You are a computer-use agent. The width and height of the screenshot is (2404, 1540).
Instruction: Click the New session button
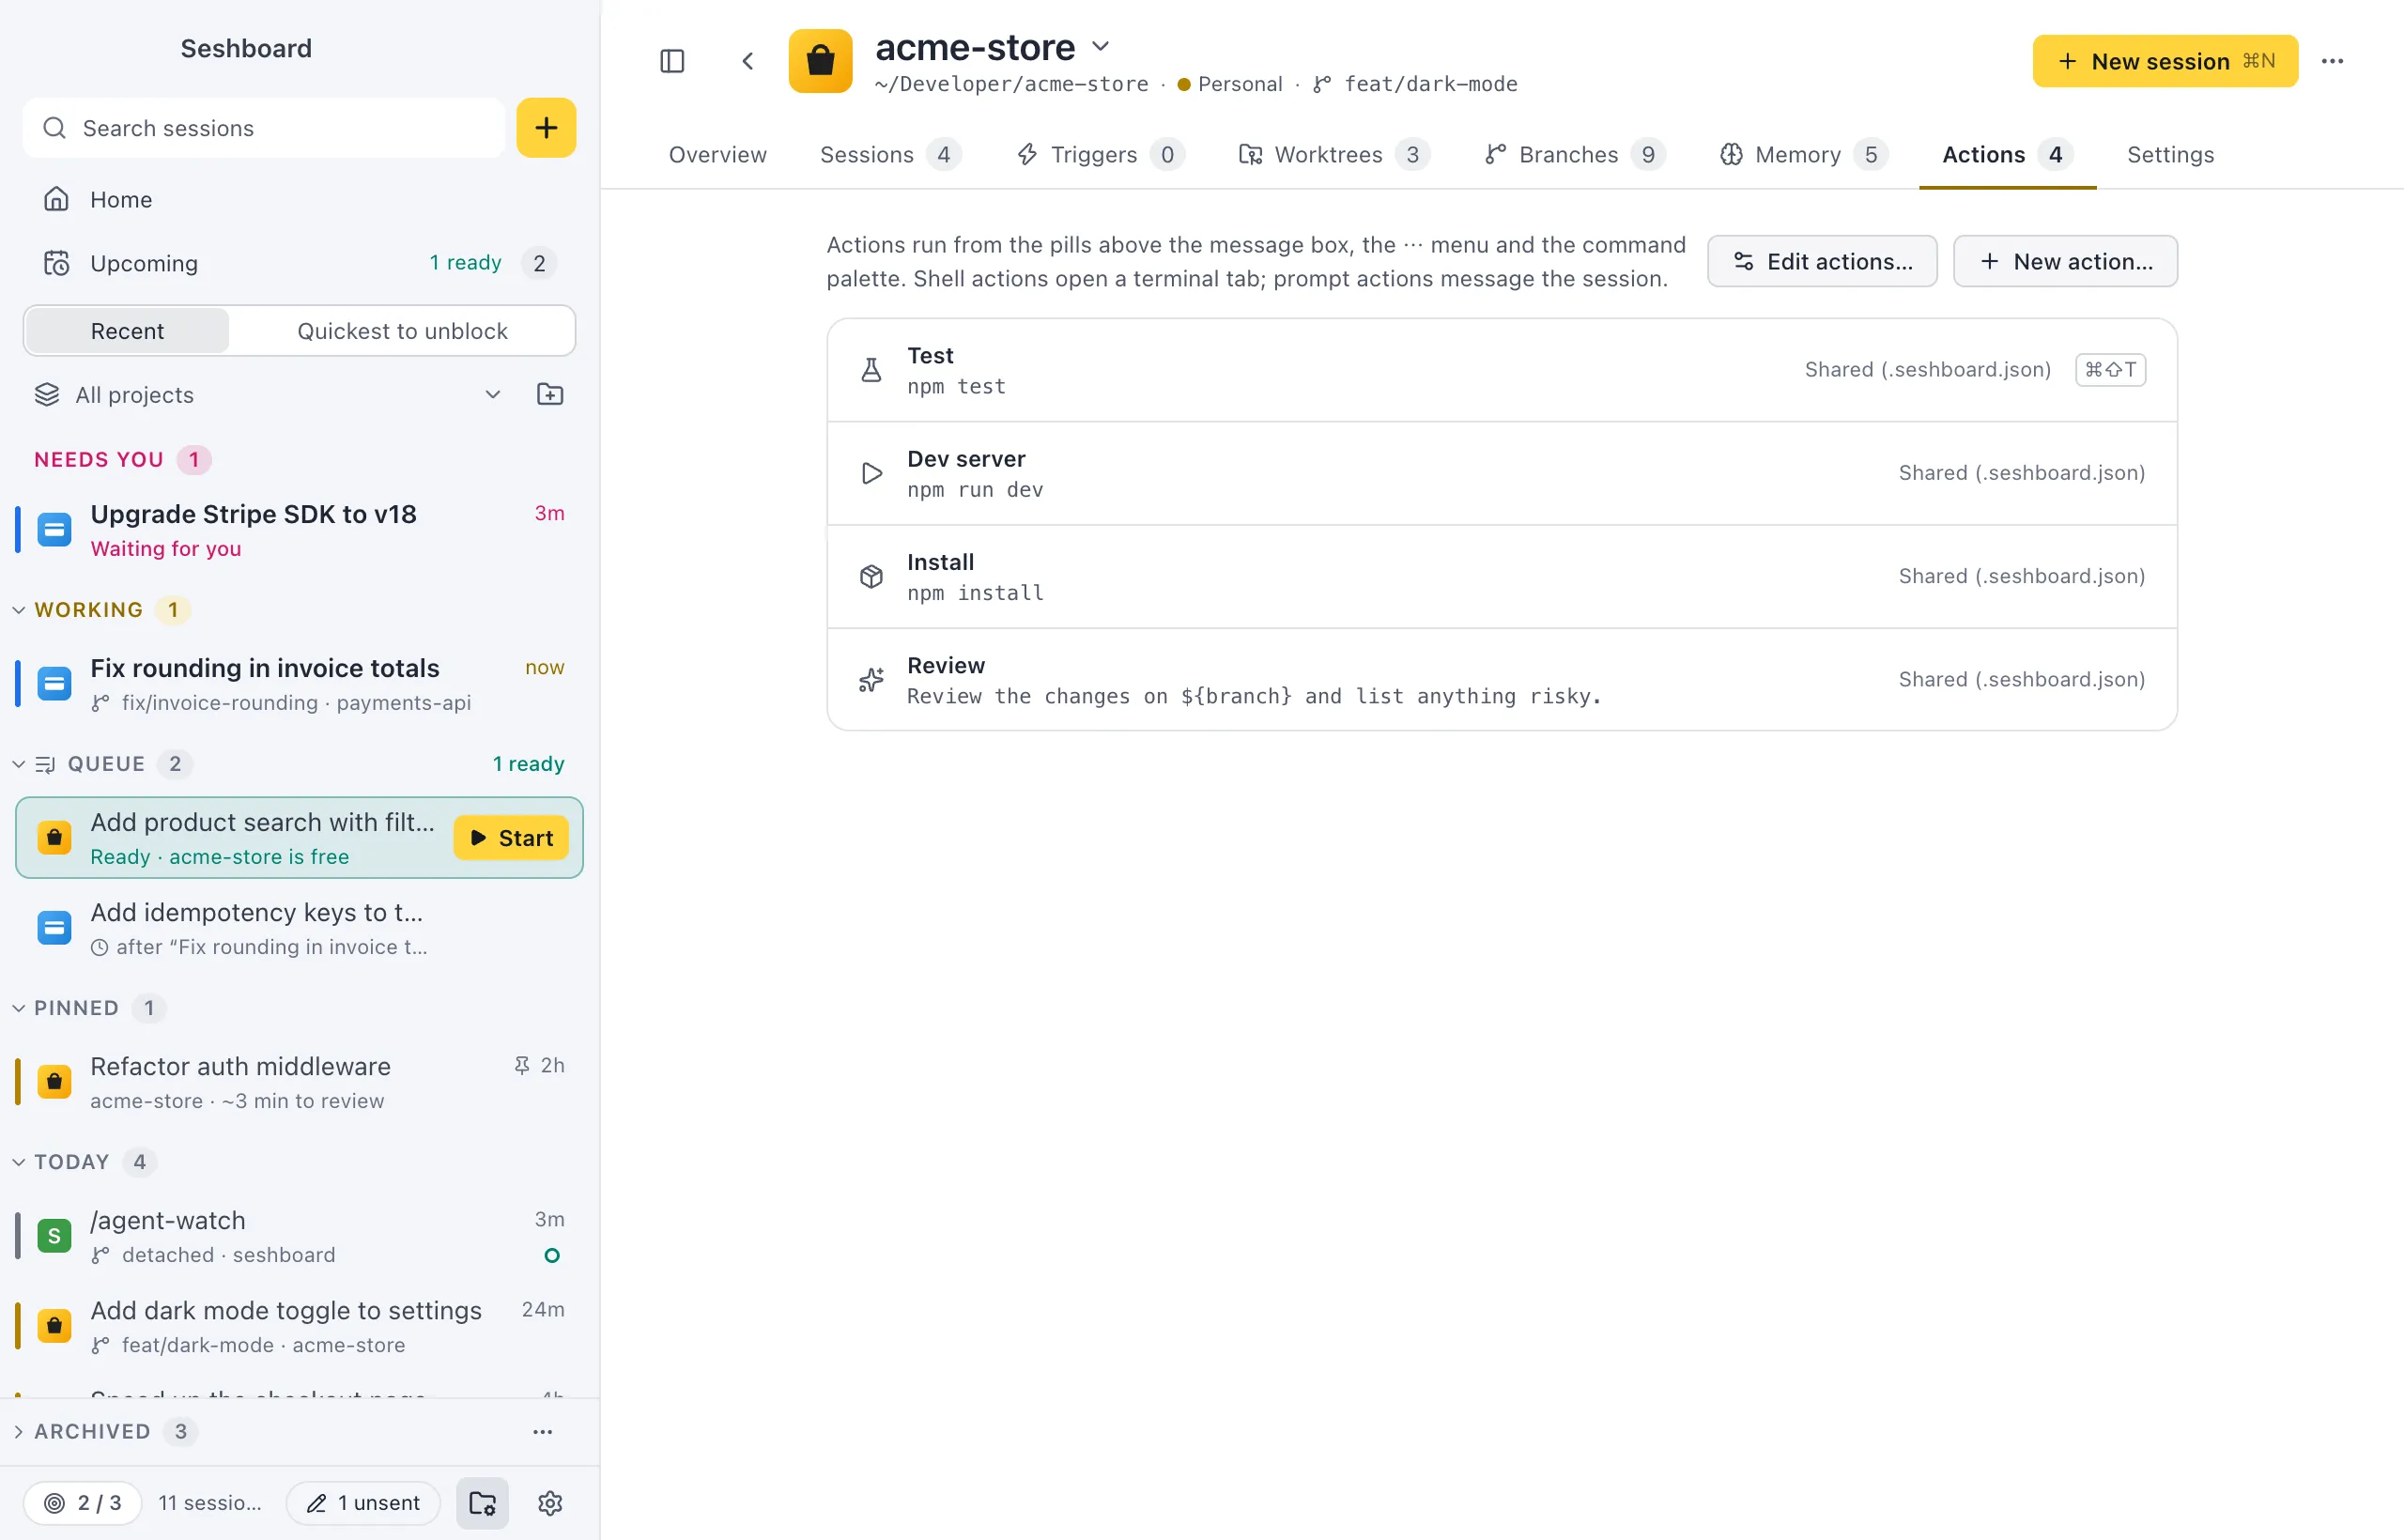tap(2165, 61)
